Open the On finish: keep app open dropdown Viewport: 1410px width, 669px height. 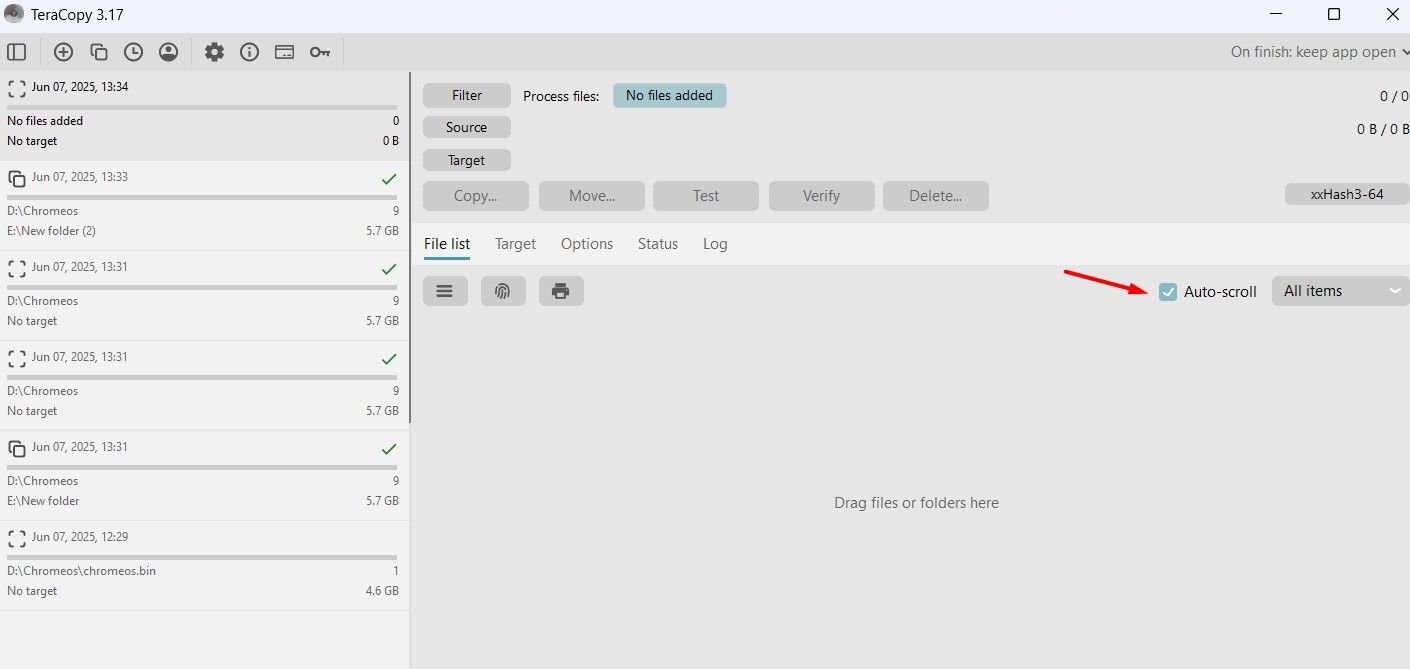1318,52
